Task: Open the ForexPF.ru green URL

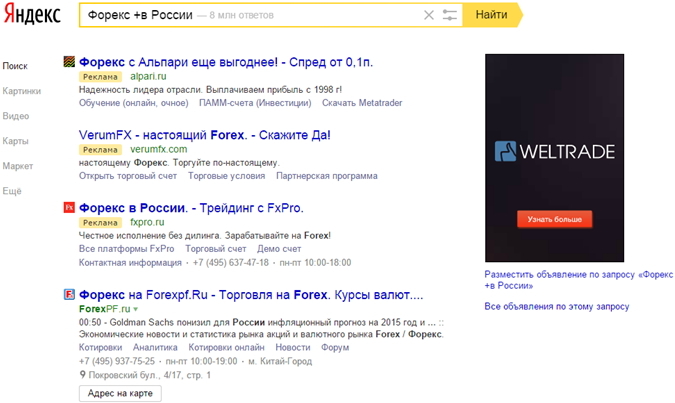Action: tap(105, 309)
